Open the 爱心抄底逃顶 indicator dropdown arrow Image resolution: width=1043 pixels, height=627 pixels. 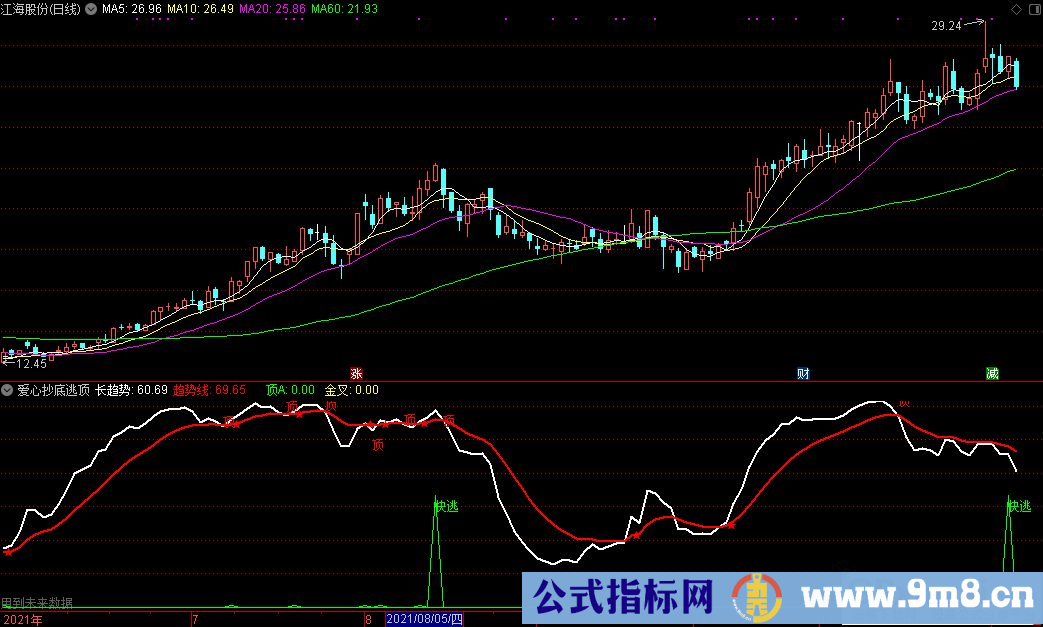tap(7, 390)
